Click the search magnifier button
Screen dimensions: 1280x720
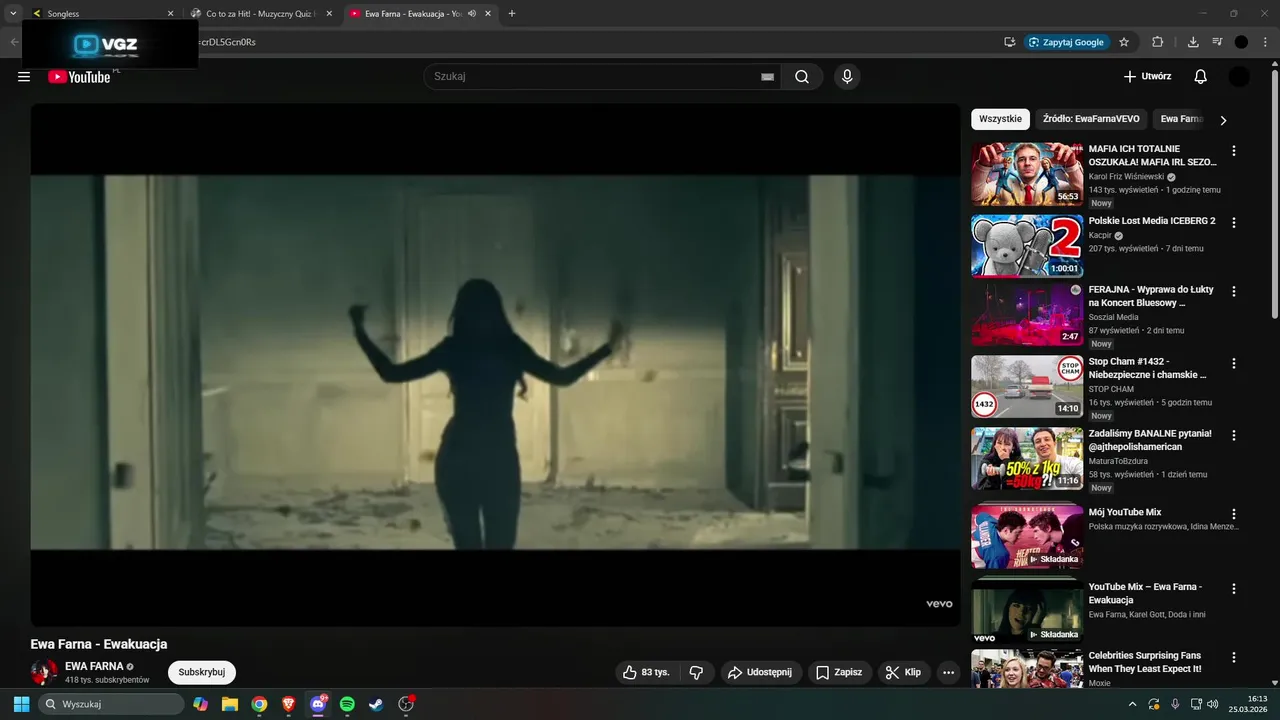coord(802,77)
